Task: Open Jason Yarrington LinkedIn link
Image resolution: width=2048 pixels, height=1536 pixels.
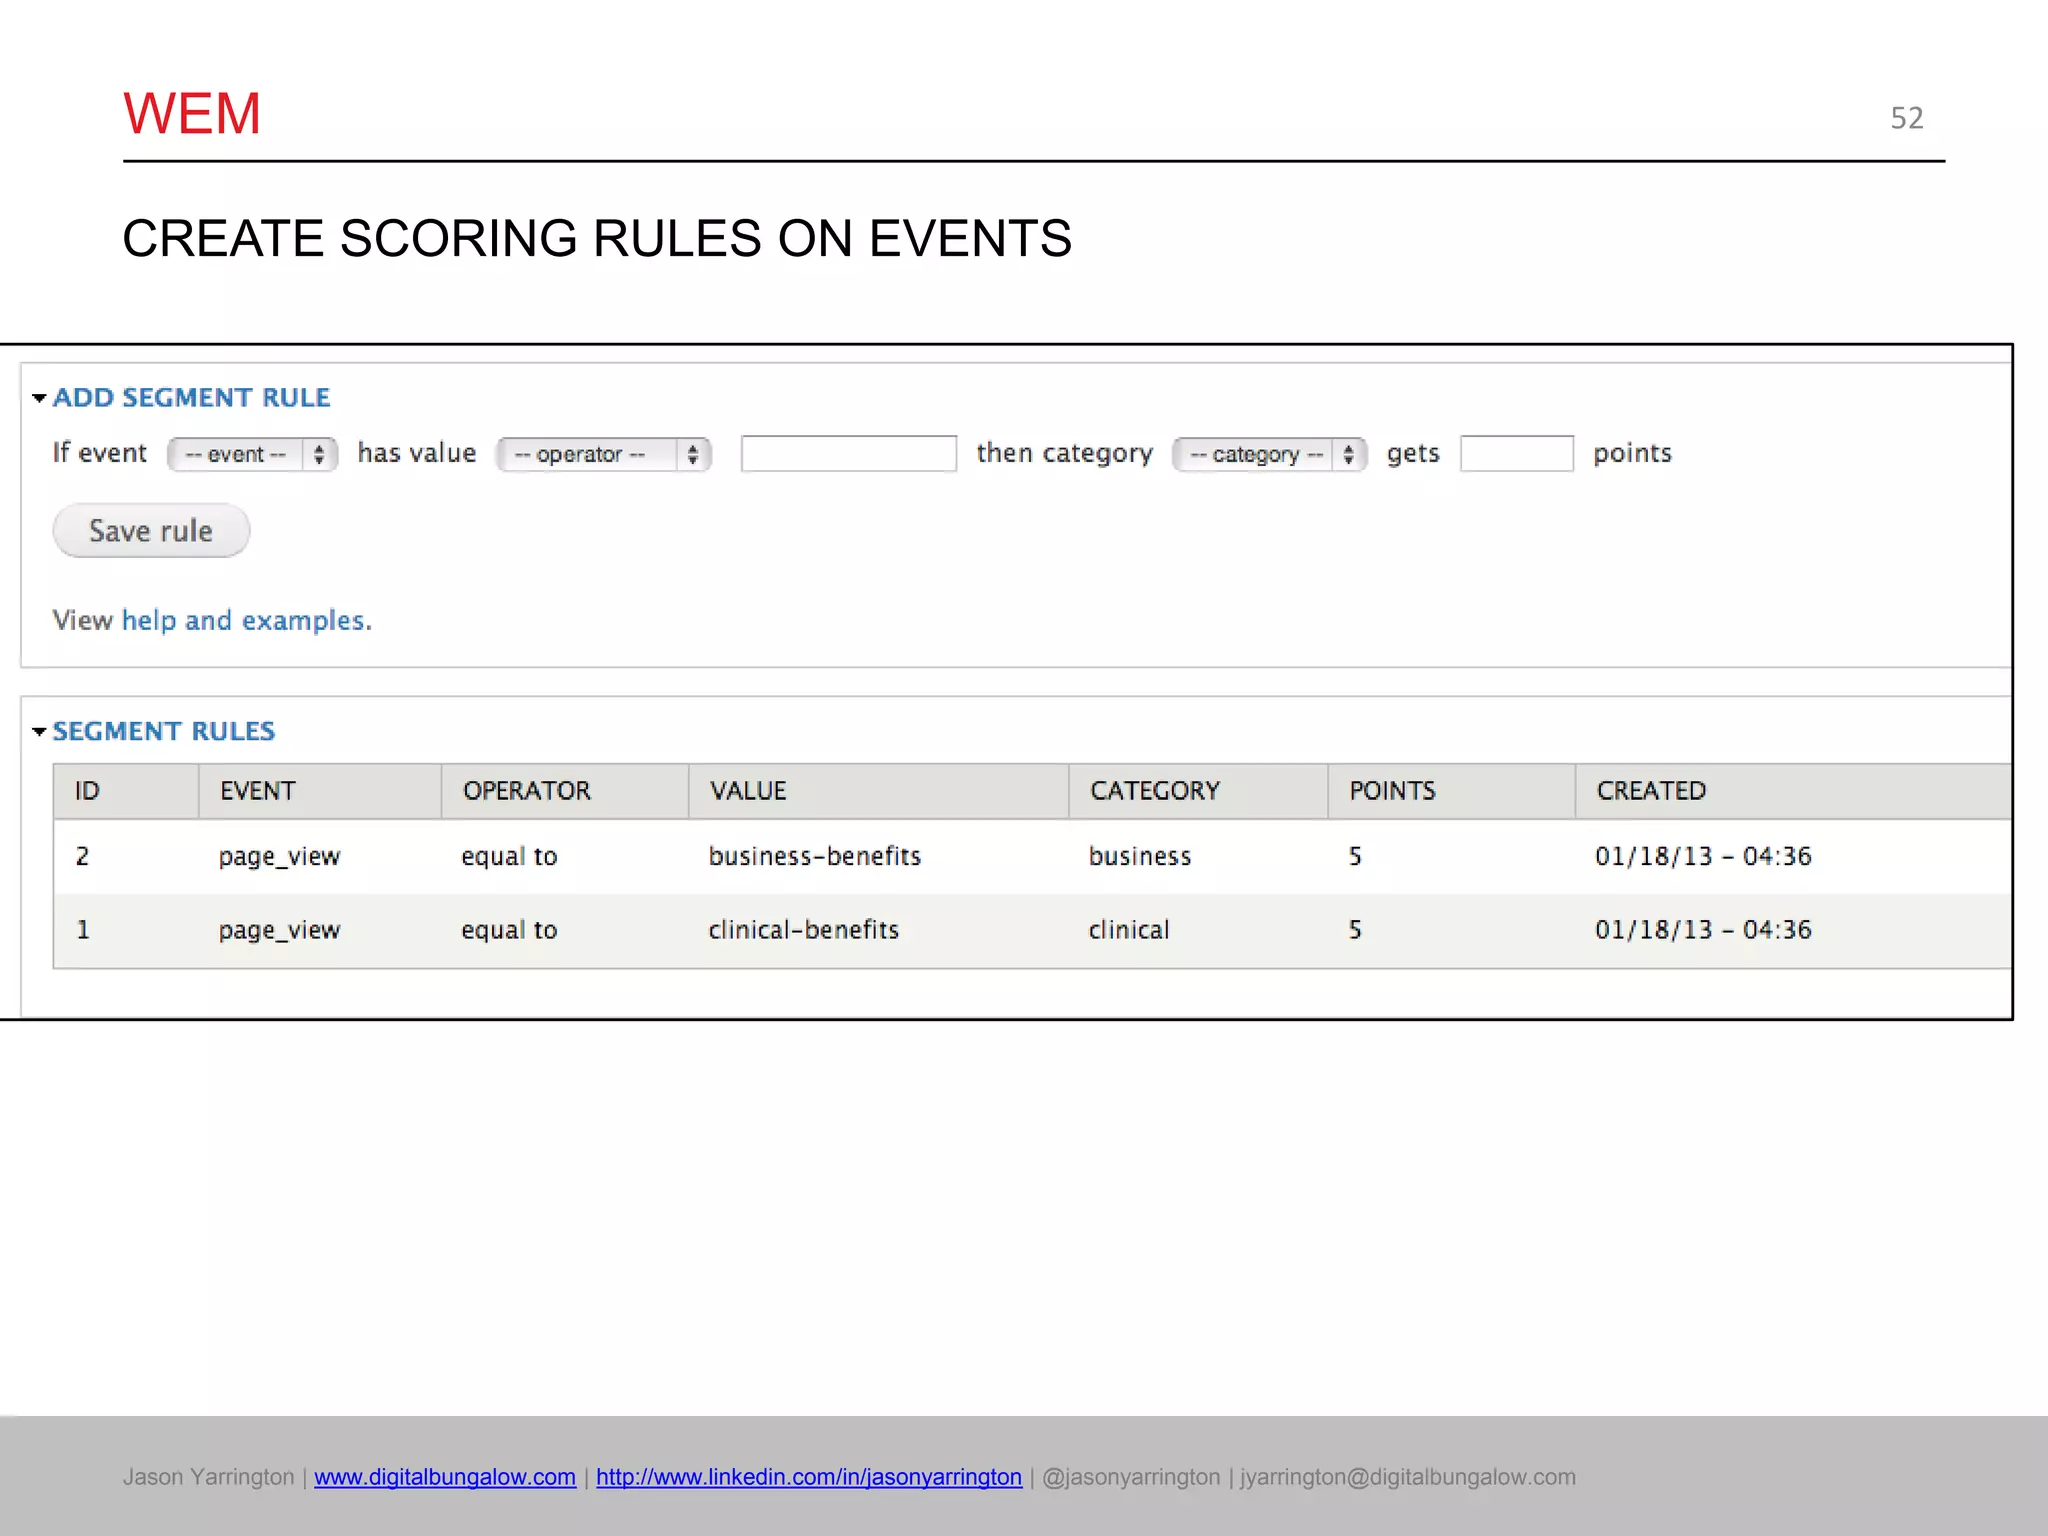Action: [809, 1477]
